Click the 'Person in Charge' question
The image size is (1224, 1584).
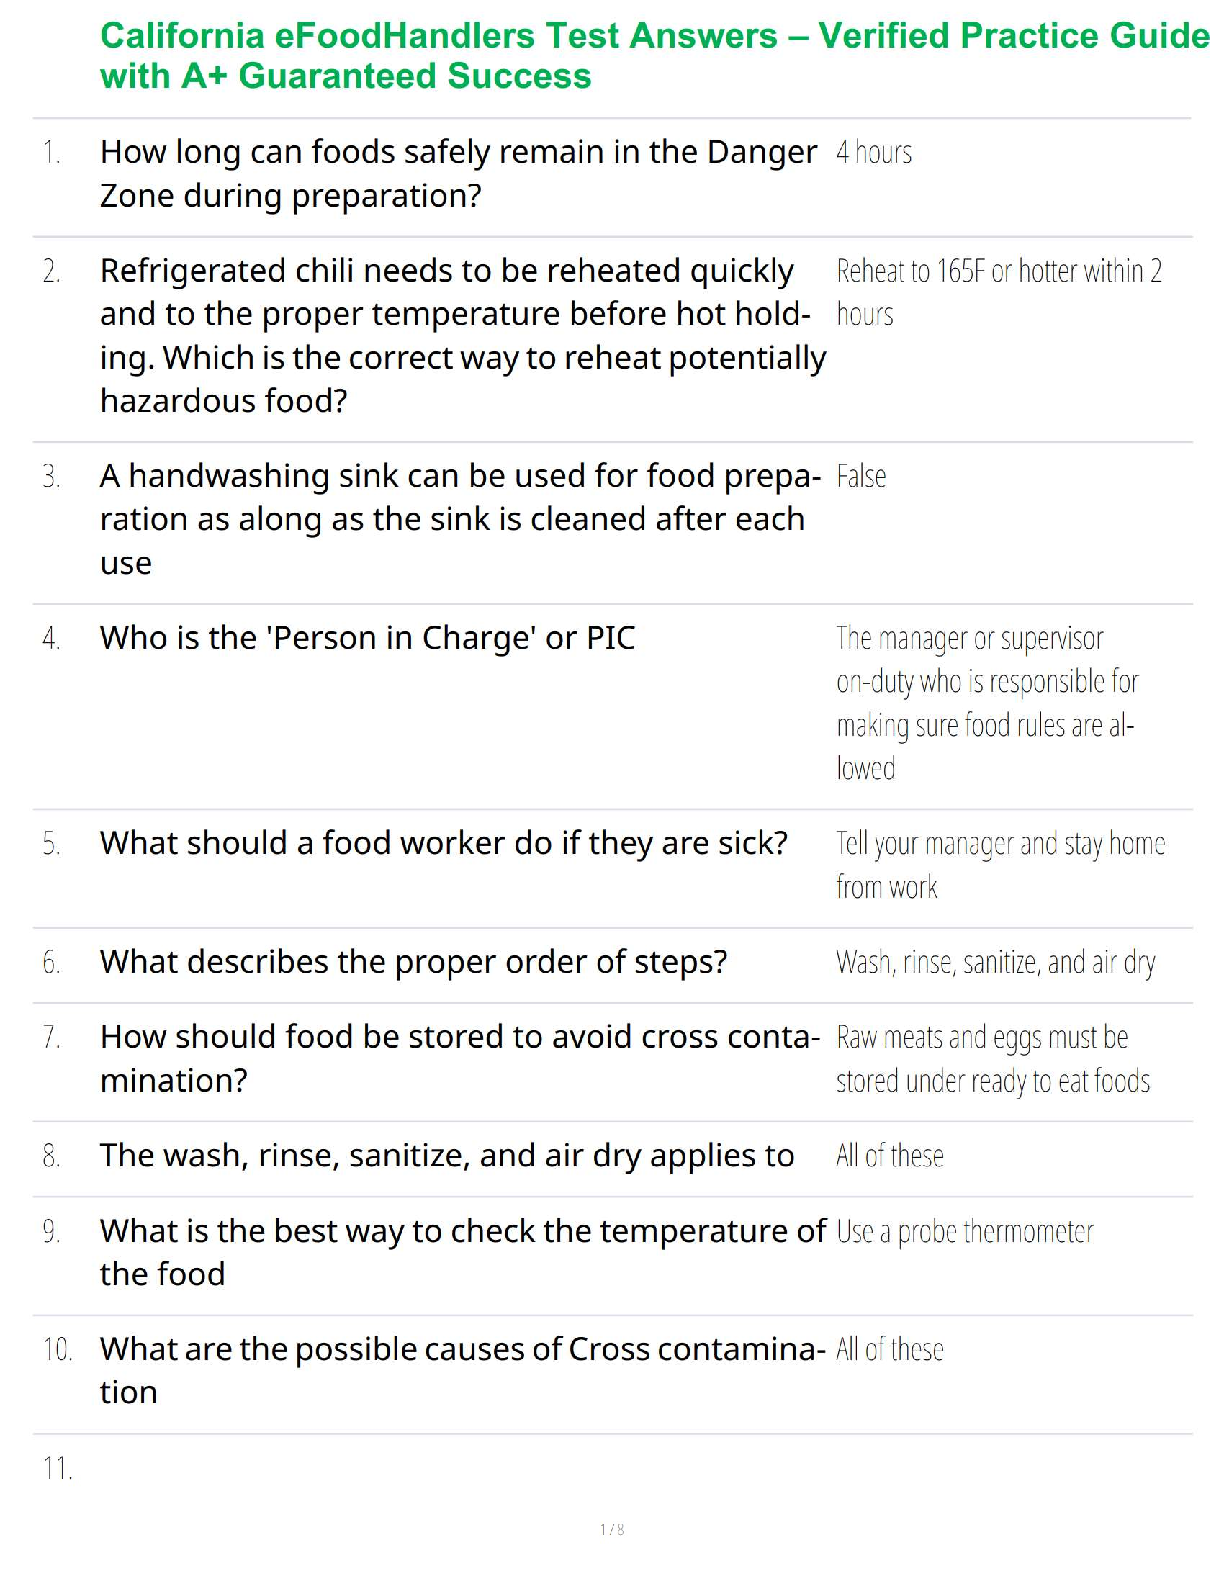[x=367, y=639]
